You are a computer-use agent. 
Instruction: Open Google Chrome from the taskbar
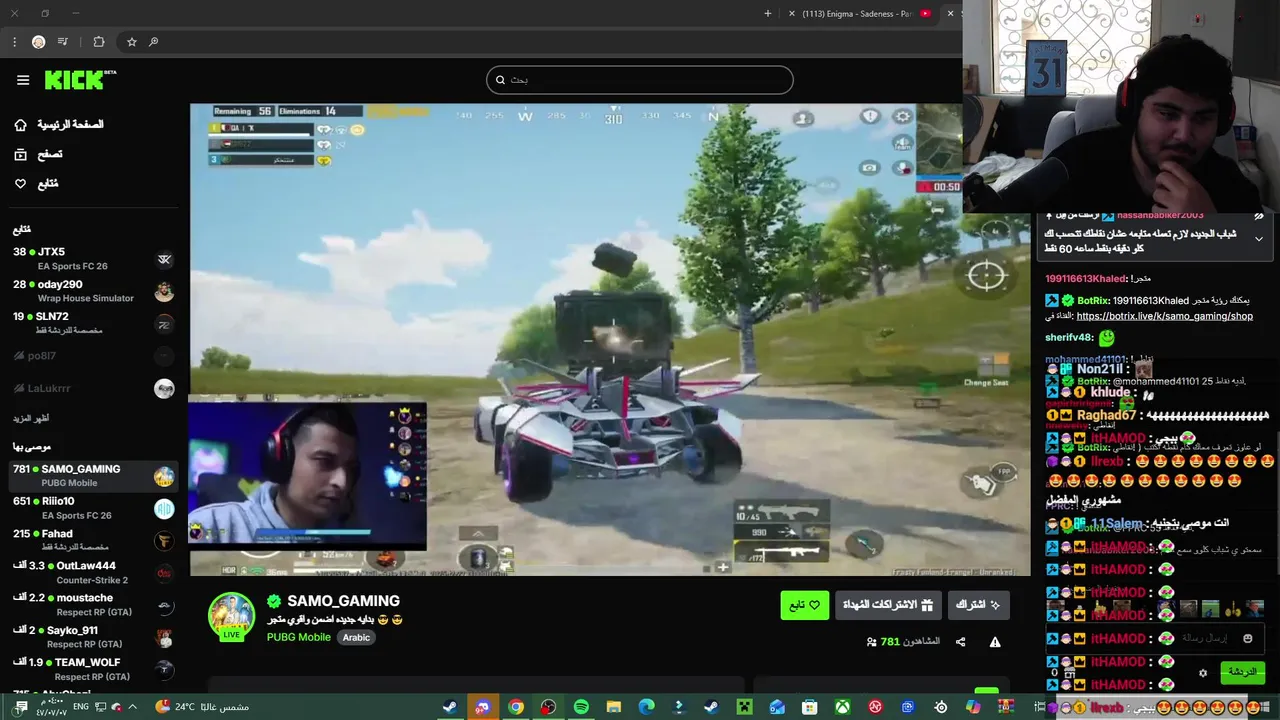[516, 707]
